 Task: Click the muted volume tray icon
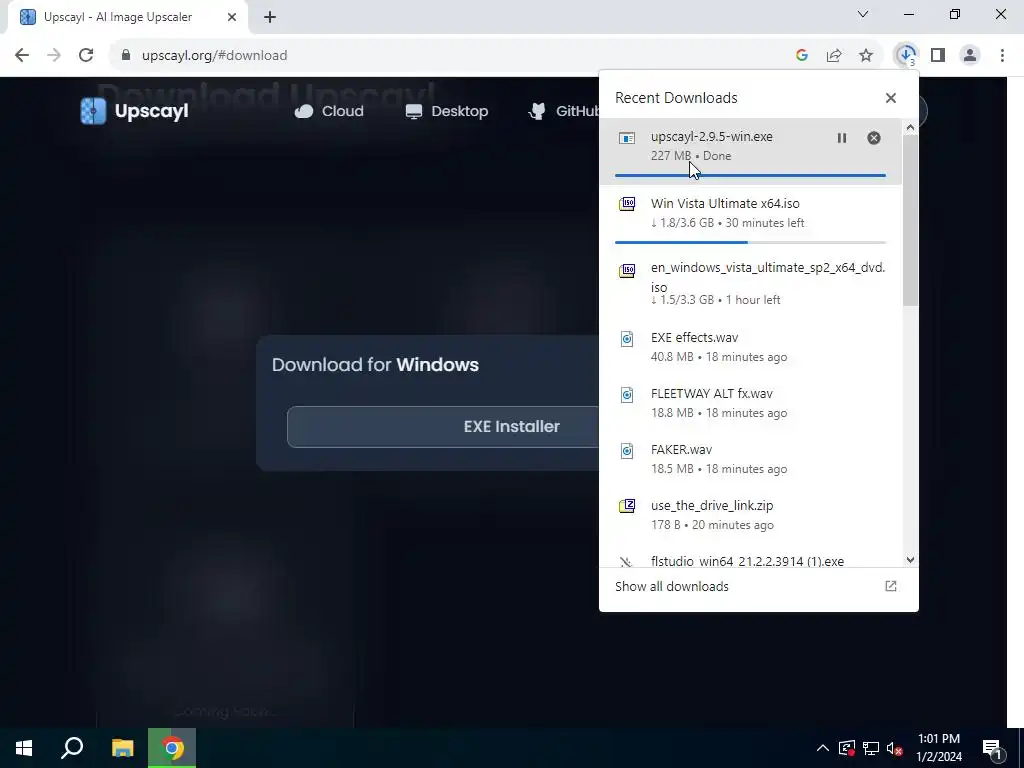click(894, 748)
